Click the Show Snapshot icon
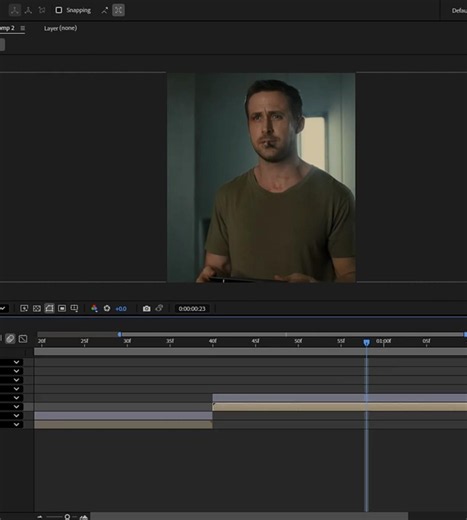 coord(159,308)
